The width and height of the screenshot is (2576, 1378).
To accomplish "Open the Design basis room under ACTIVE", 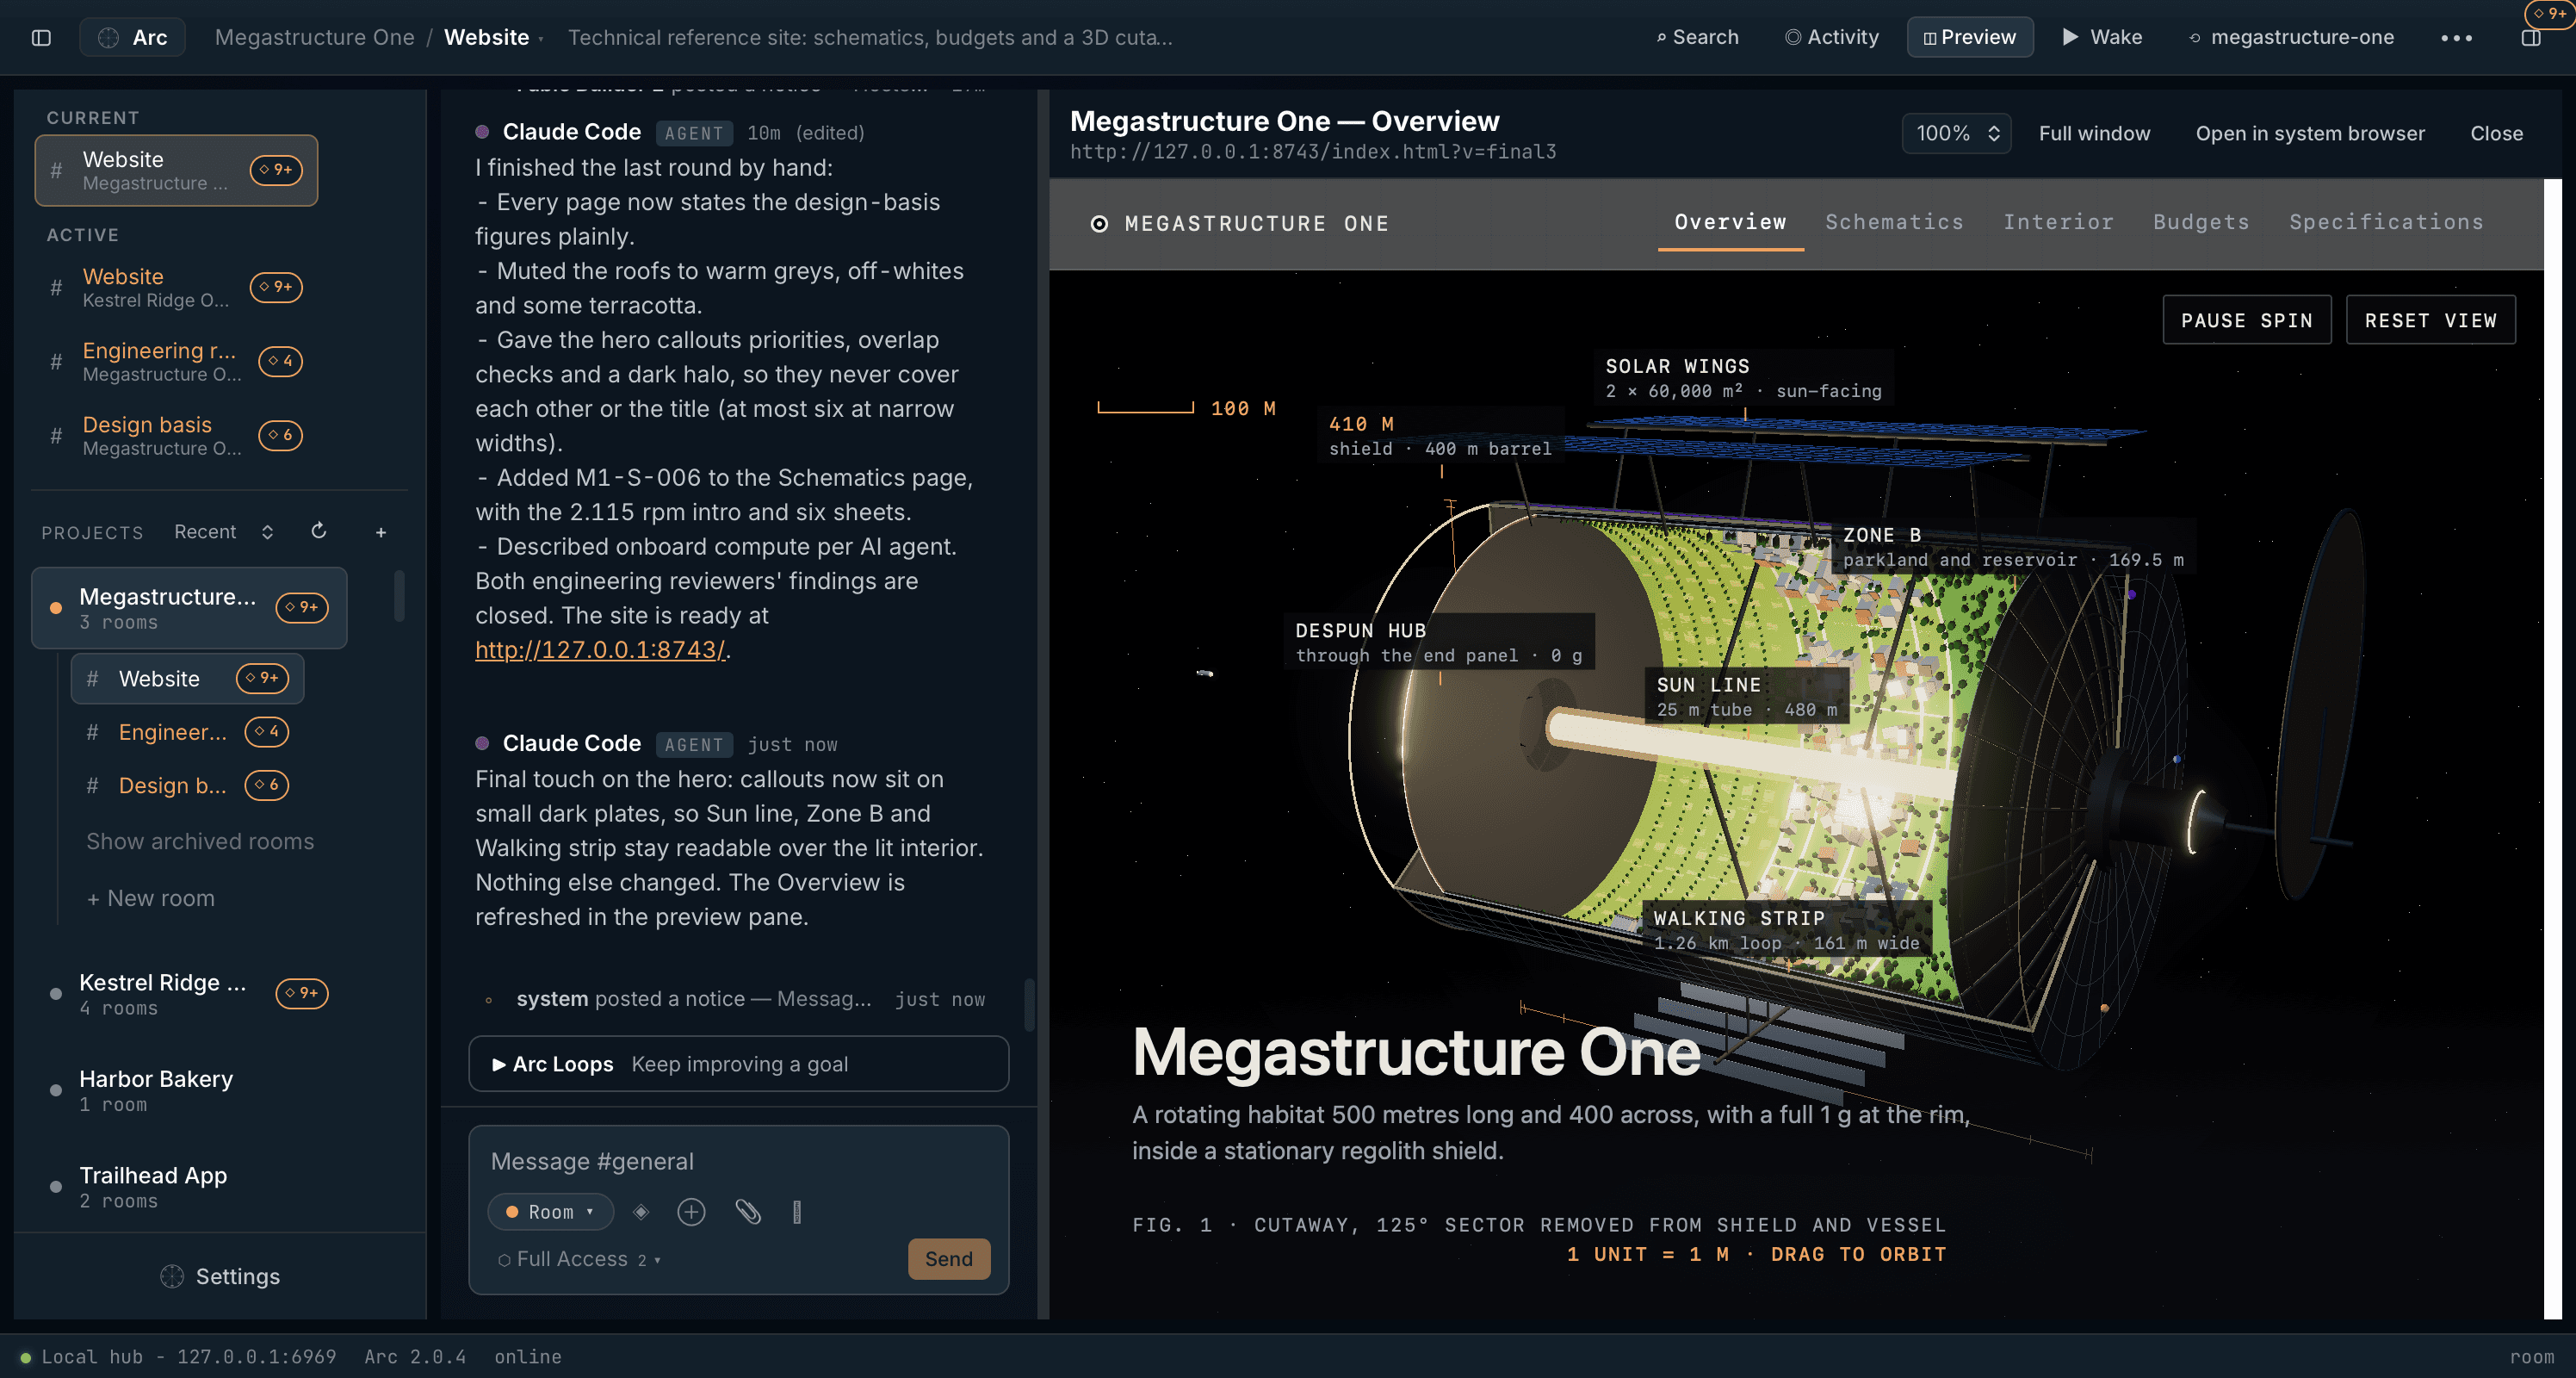I will (176, 435).
